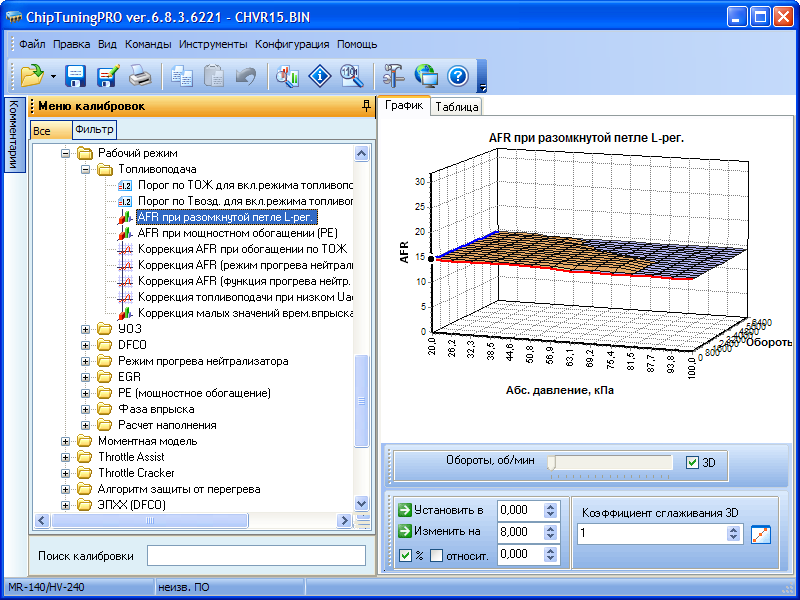This screenshot has height=600, width=800.
Task: Click the Save floppy disk icon
Action: [77, 76]
